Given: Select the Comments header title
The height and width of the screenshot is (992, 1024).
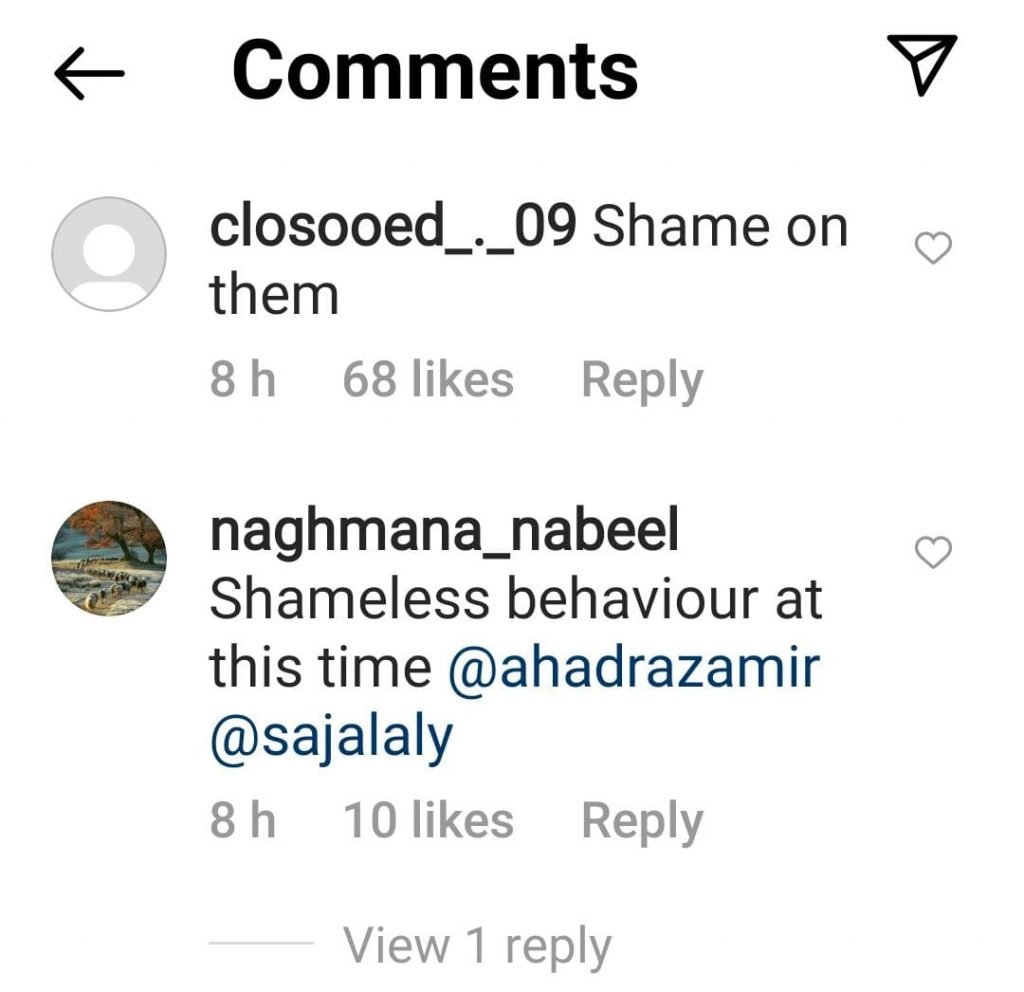Looking at the screenshot, I should point(435,71).
